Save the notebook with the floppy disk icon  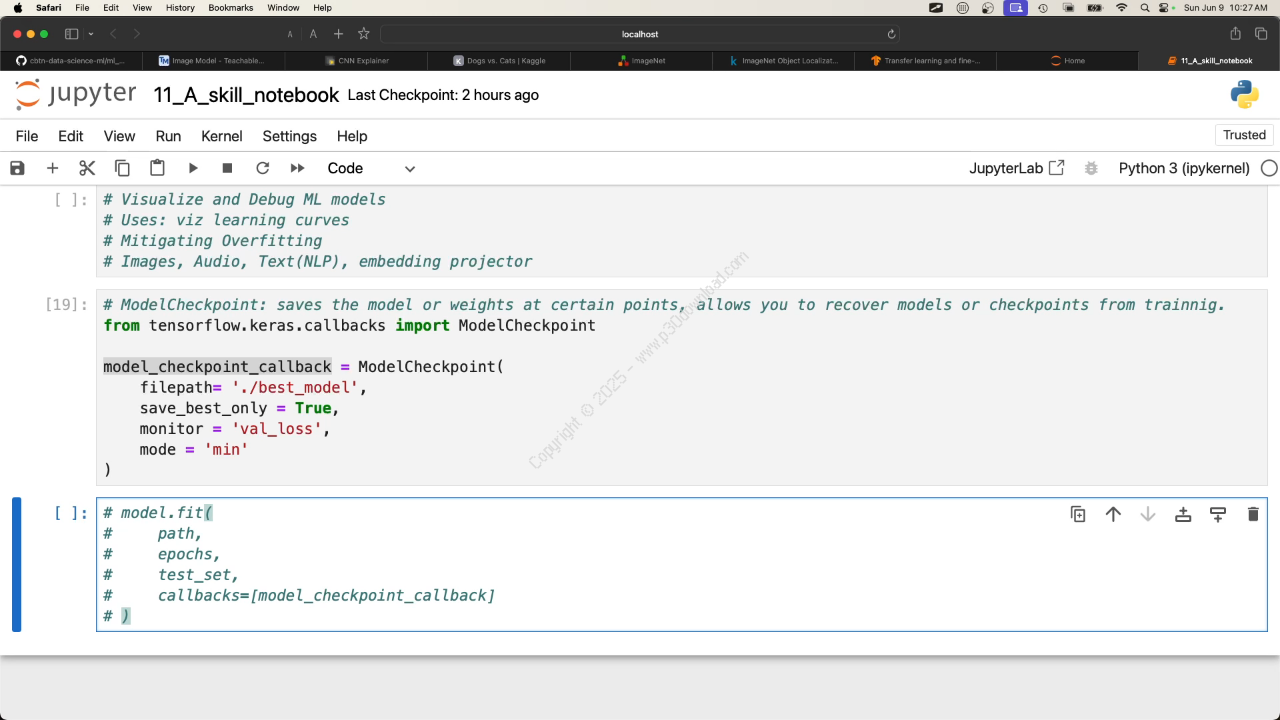tap(17, 168)
